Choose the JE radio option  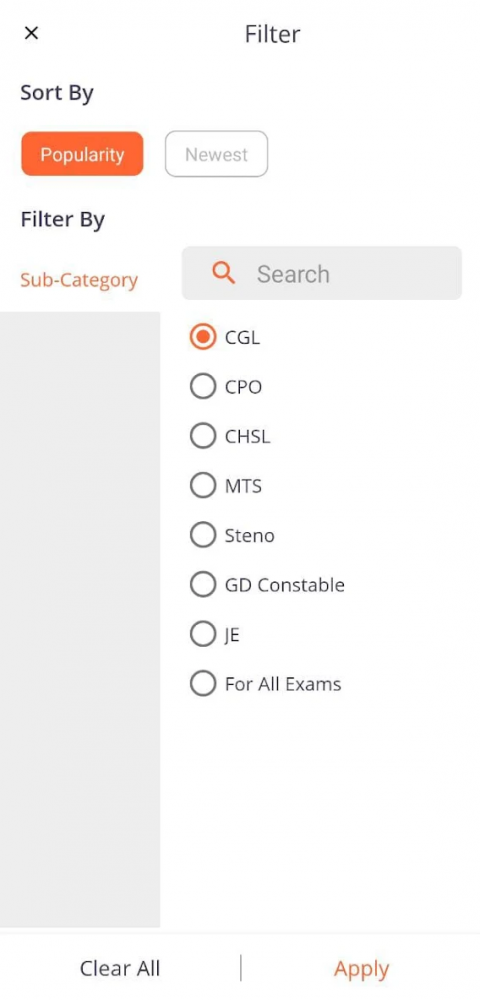[x=203, y=635]
